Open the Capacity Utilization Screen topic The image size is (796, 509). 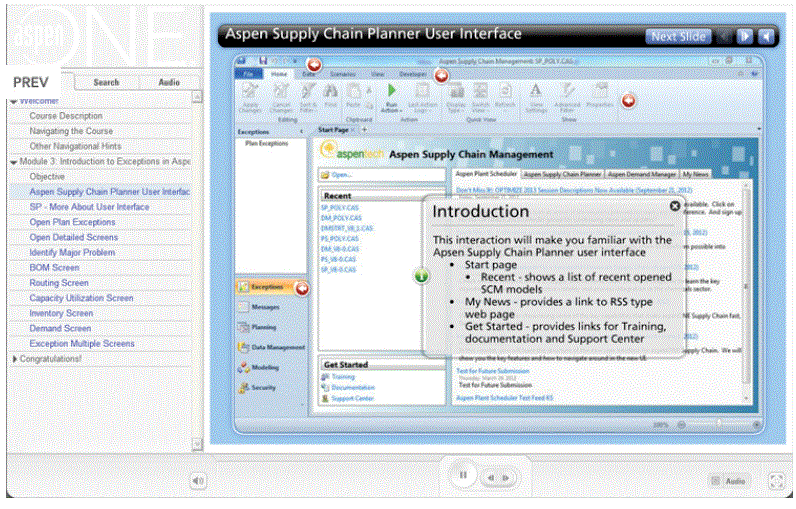pos(81,298)
